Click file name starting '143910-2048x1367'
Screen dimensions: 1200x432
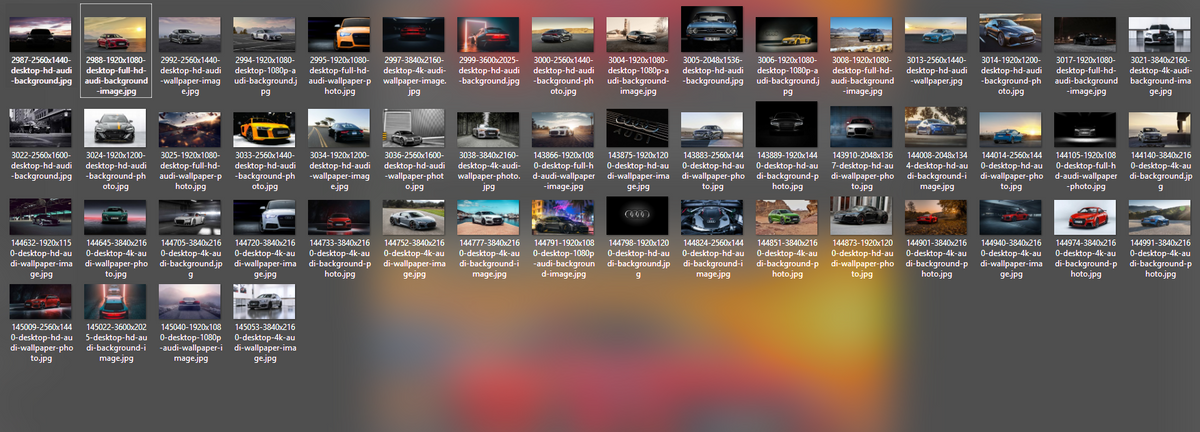pyautogui.click(x=862, y=171)
